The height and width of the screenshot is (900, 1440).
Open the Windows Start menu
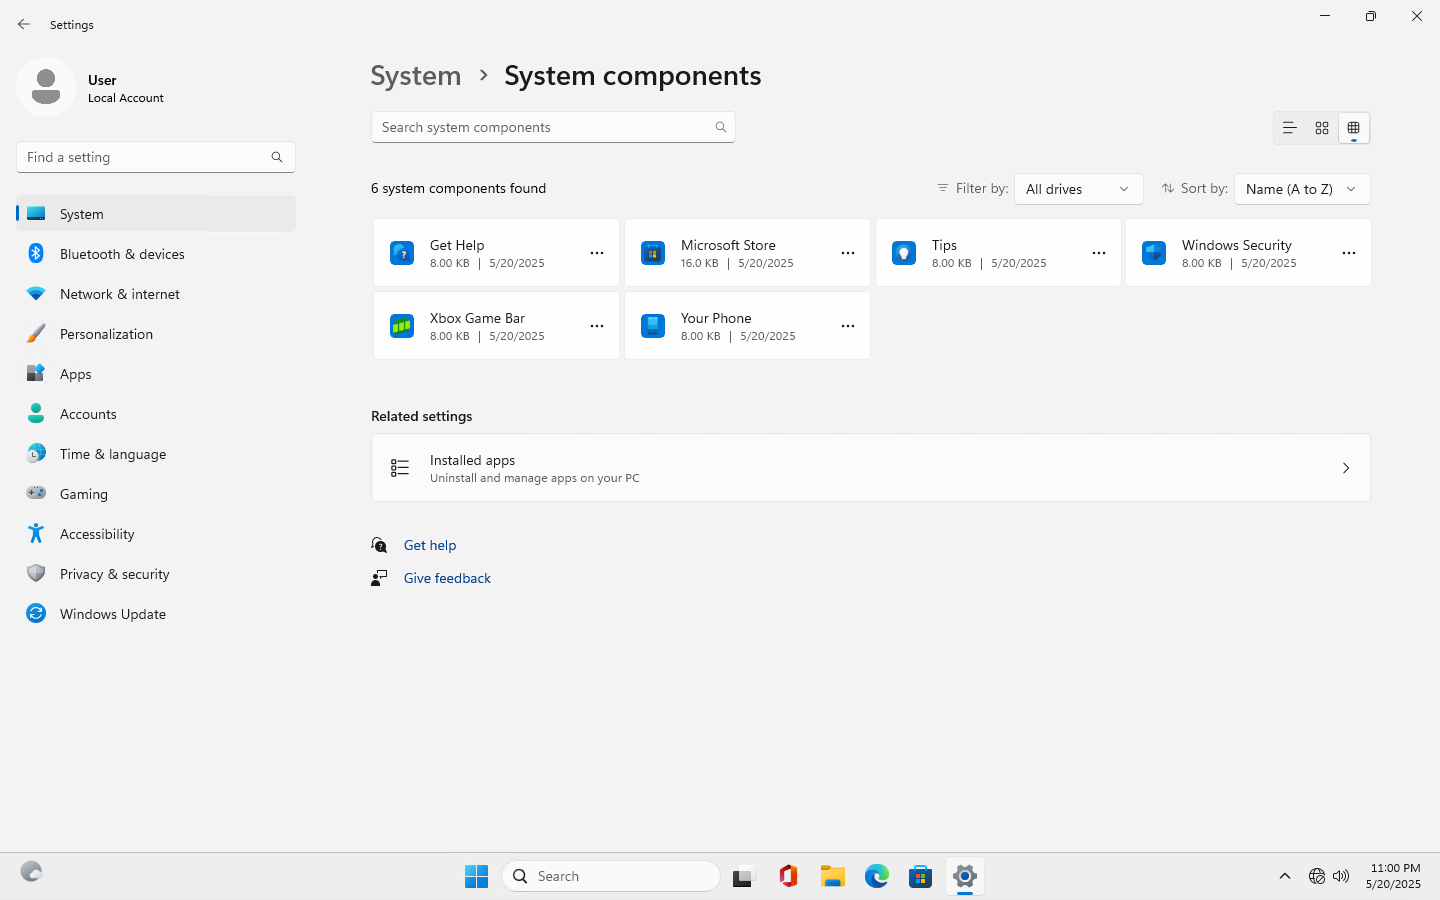(x=477, y=876)
